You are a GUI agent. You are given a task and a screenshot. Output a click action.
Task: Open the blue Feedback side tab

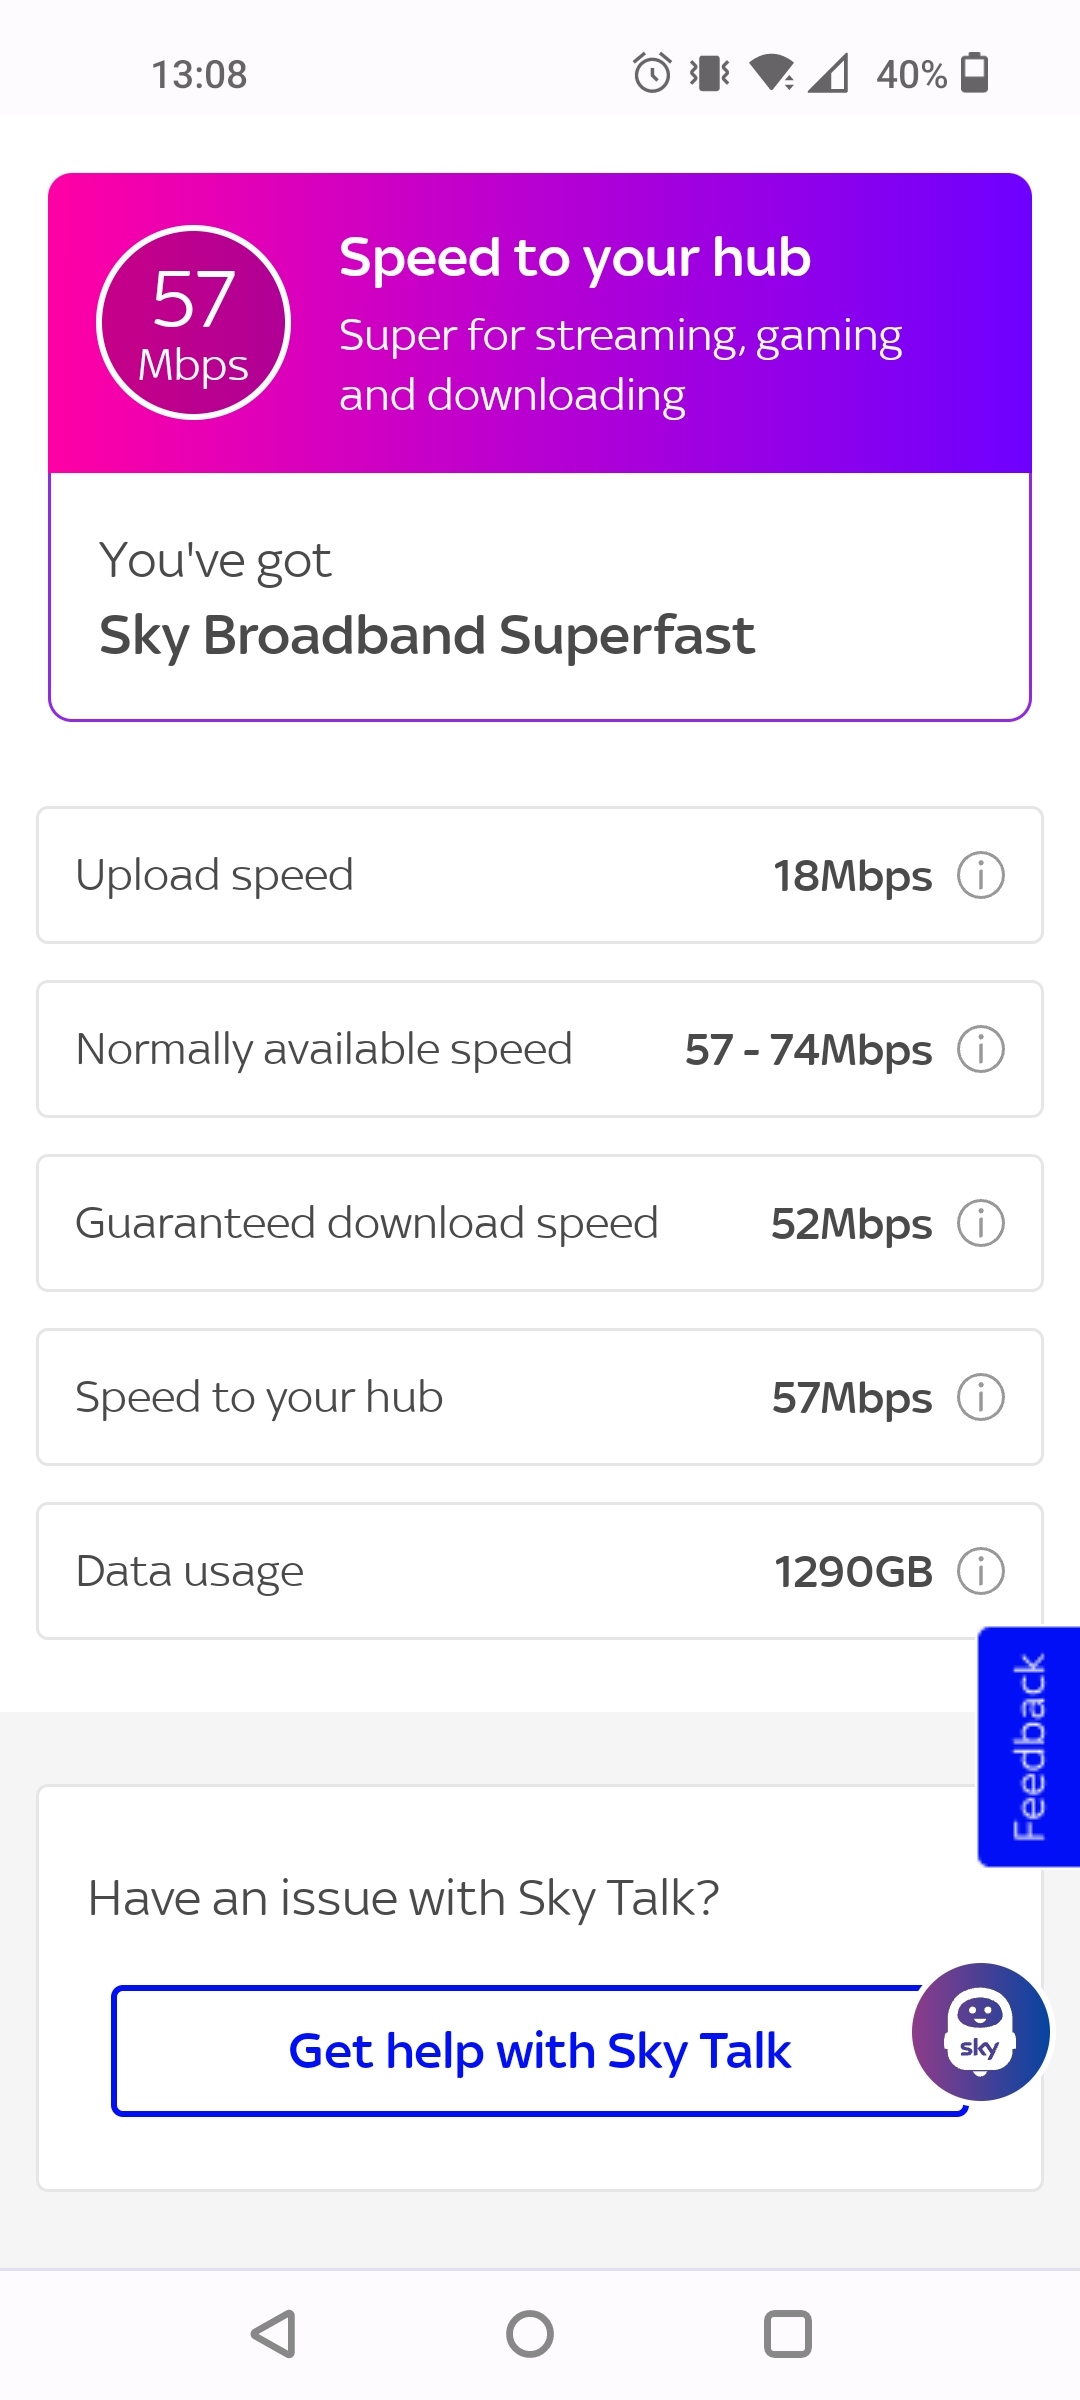pyautogui.click(x=1029, y=1746)
